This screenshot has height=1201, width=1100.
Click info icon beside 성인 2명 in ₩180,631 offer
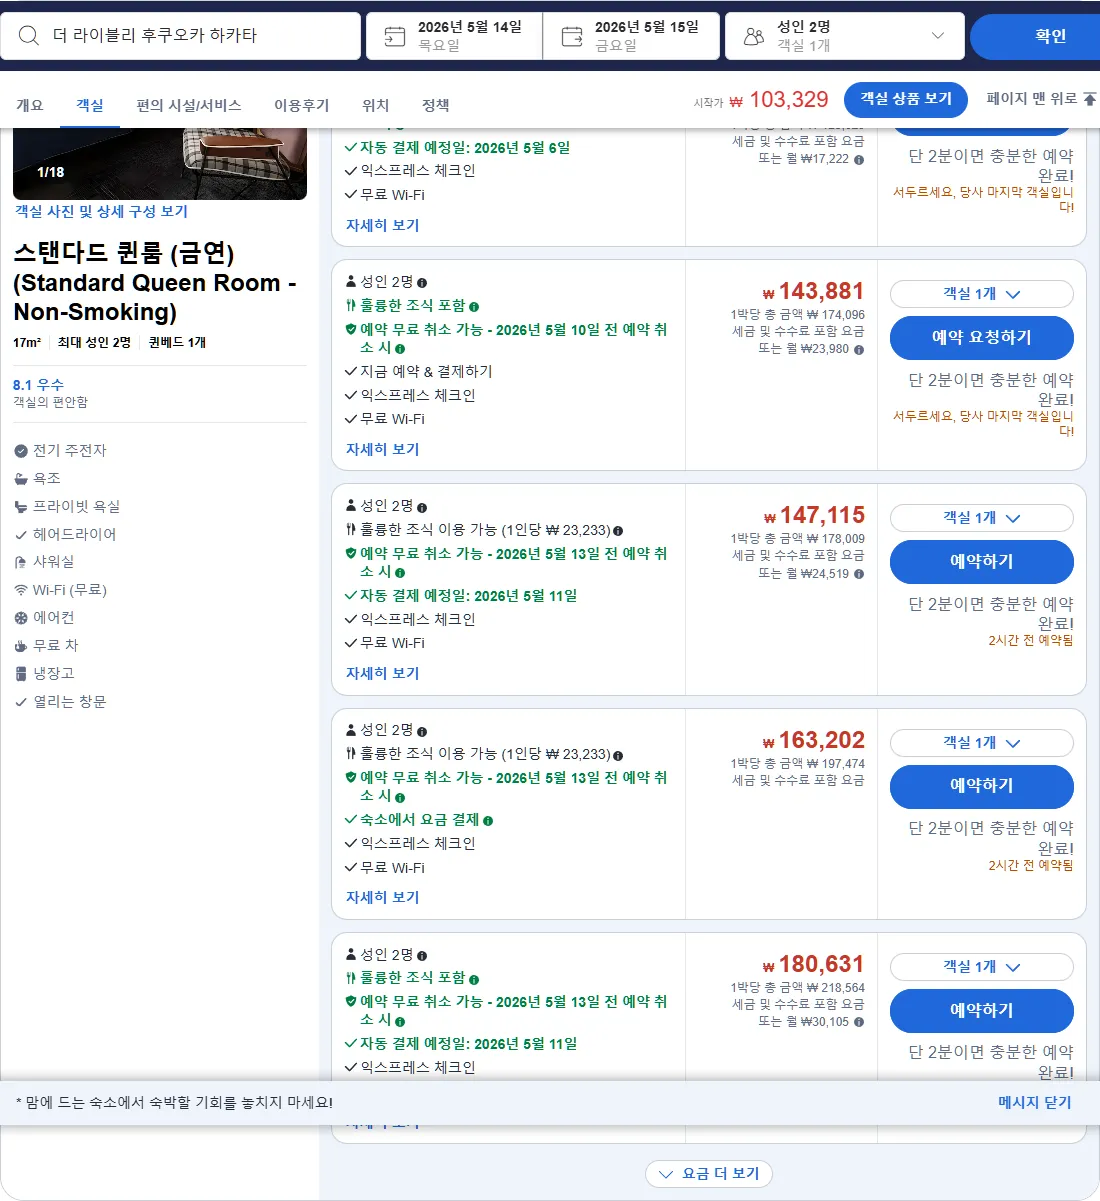[x=422, y=956]
